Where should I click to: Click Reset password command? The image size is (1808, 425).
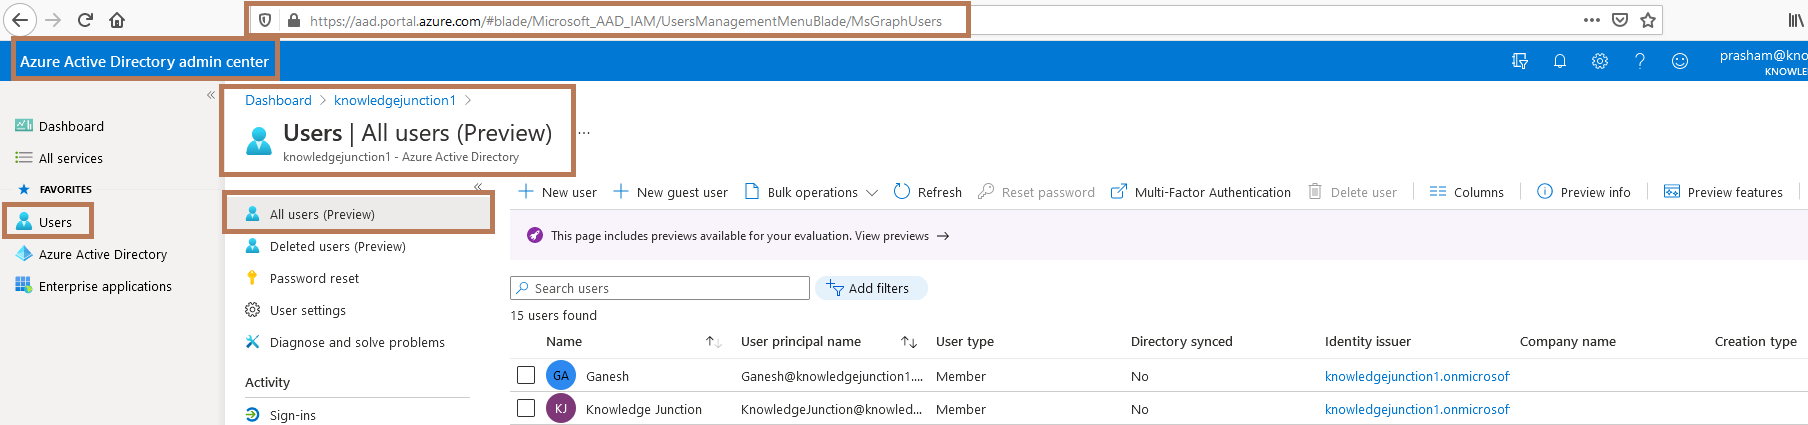(1036, 192)
